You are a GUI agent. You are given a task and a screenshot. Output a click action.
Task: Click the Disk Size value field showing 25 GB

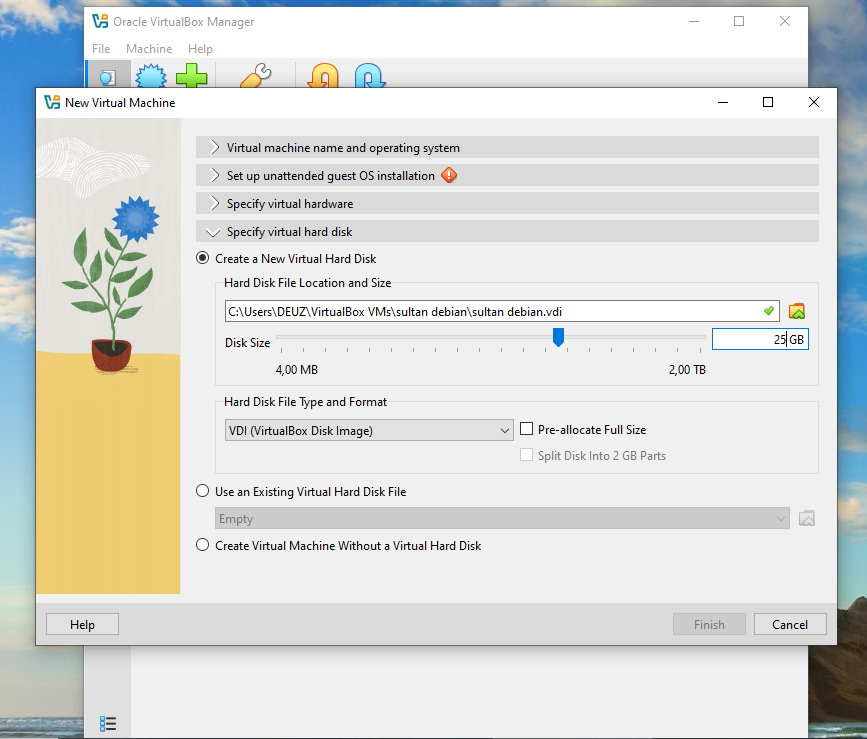760,339
